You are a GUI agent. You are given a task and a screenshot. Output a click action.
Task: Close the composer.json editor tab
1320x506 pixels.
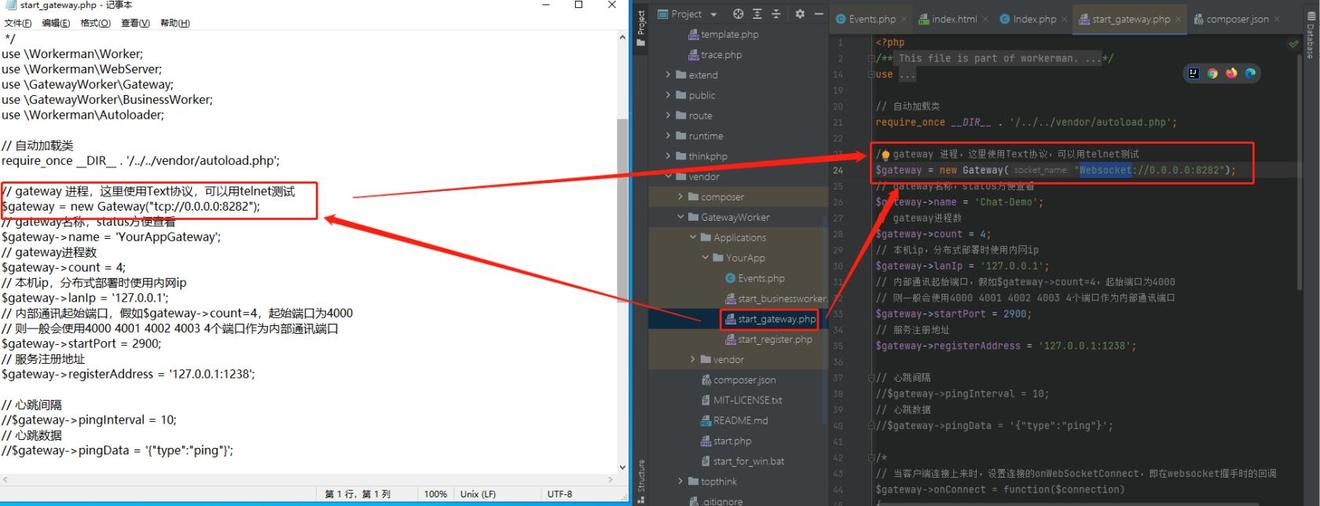pos(1277,19)
